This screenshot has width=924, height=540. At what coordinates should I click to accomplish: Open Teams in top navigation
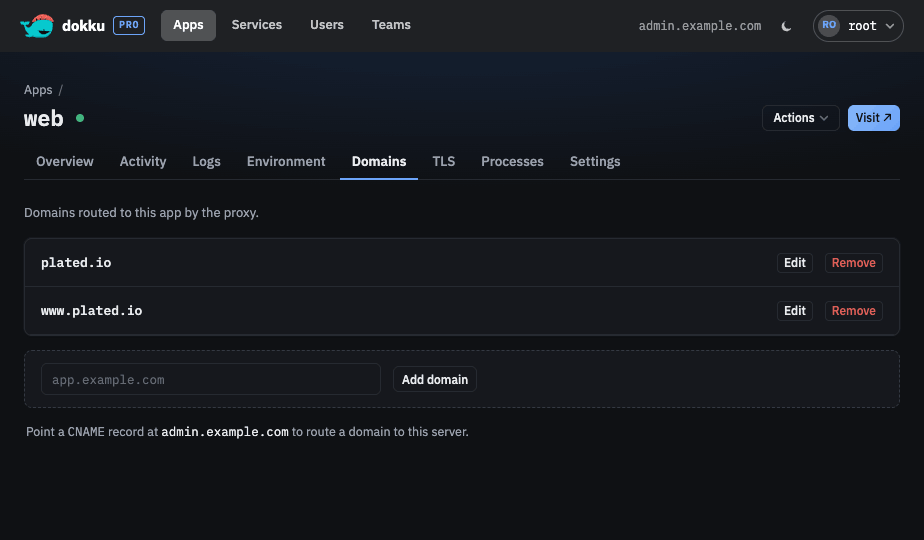point(391,25)
